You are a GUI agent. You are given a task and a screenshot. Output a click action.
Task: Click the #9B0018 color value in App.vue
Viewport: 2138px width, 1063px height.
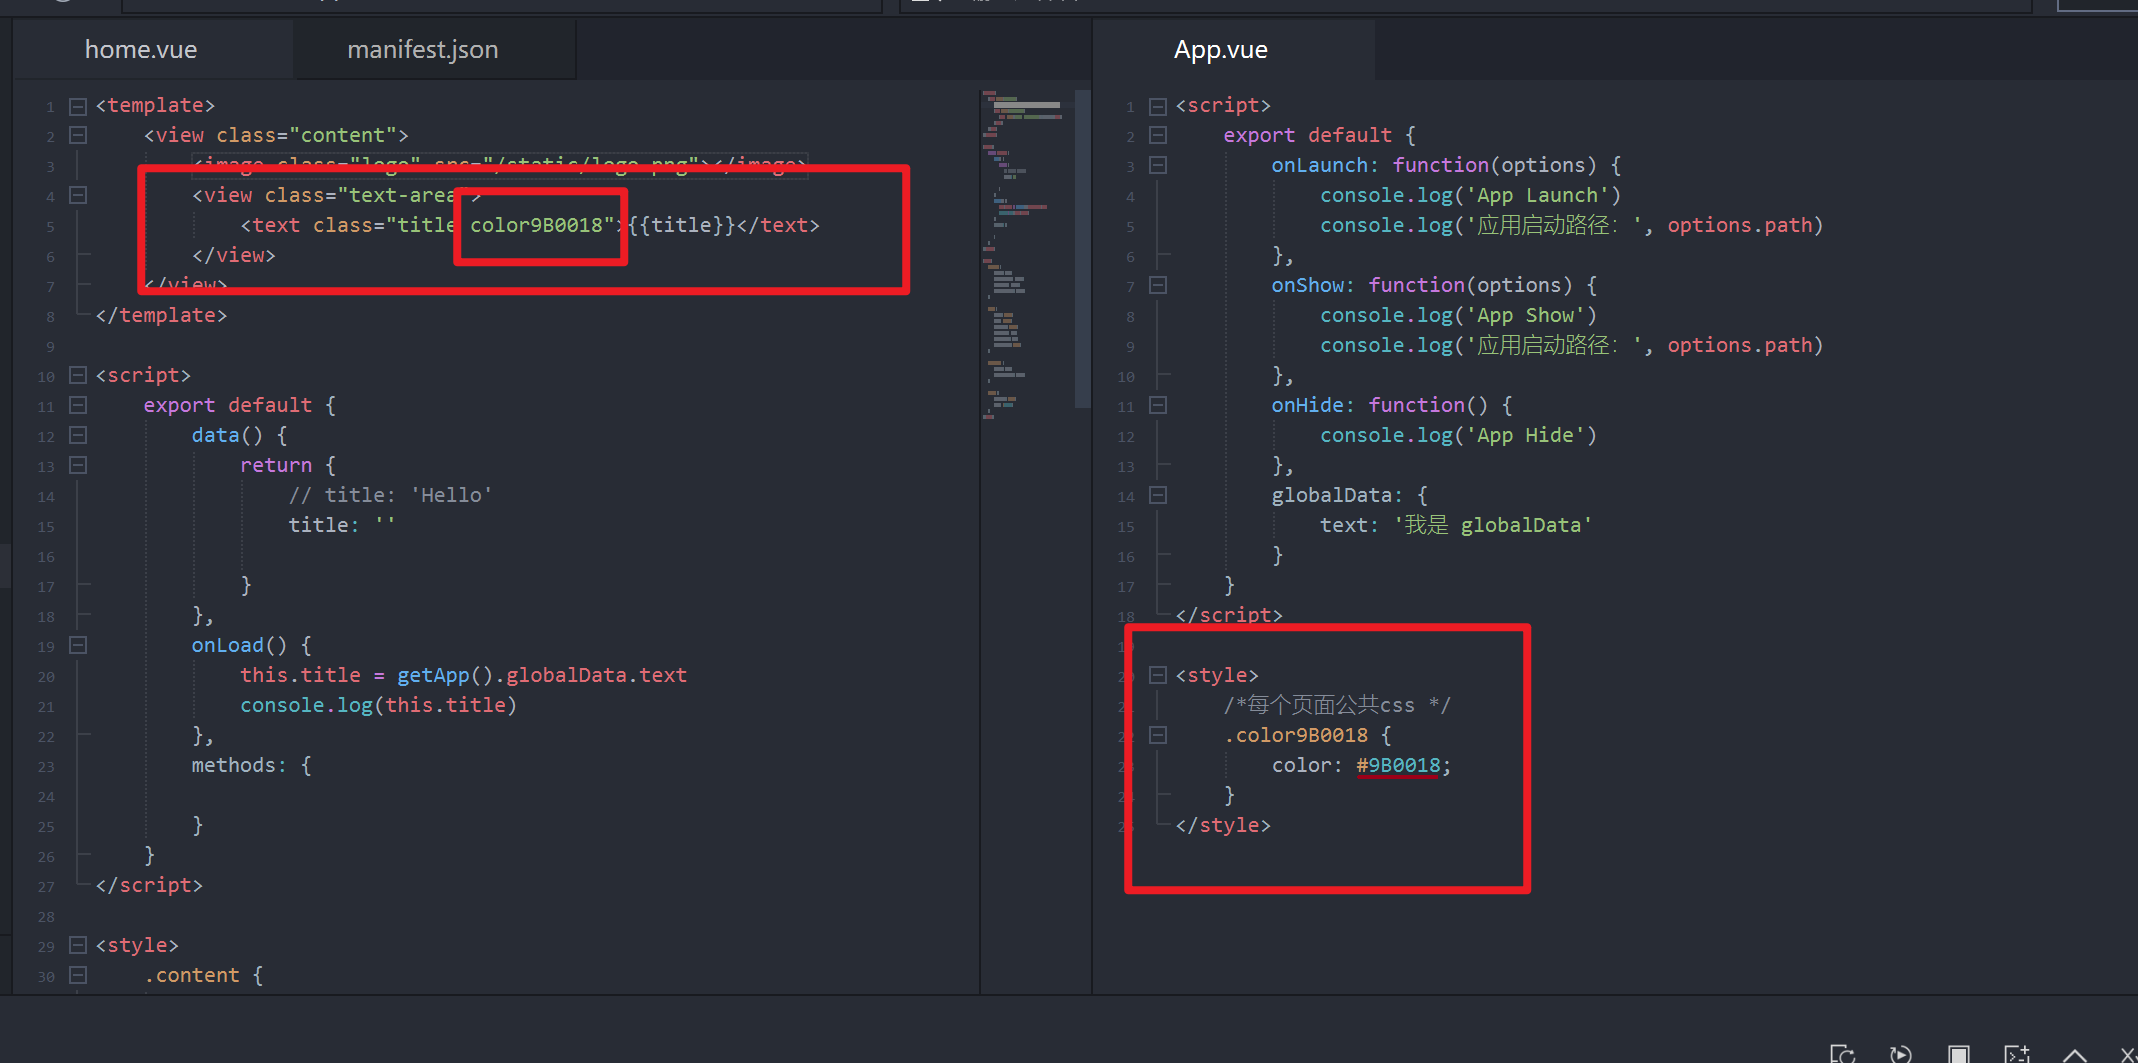coord(1398,765)
